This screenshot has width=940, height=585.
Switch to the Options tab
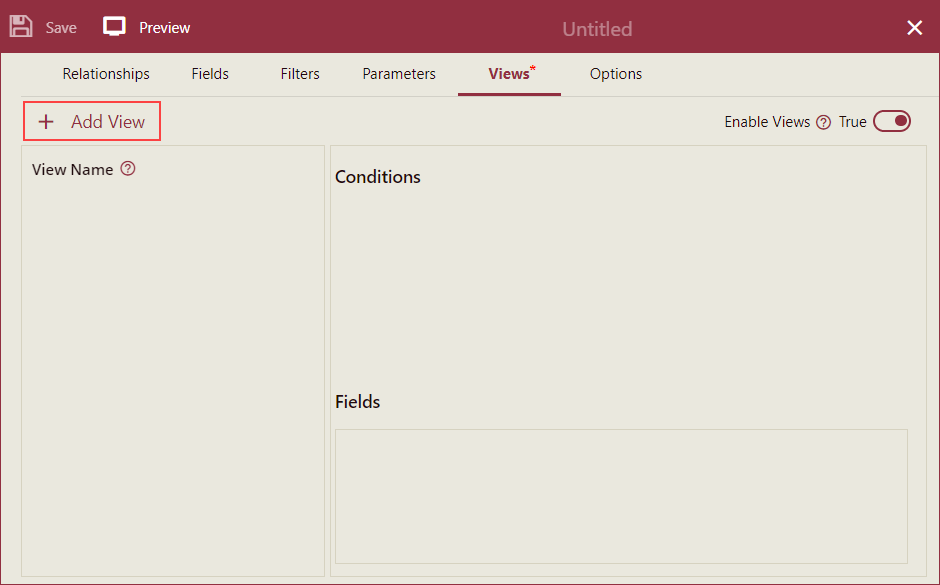tap(616, 74)
